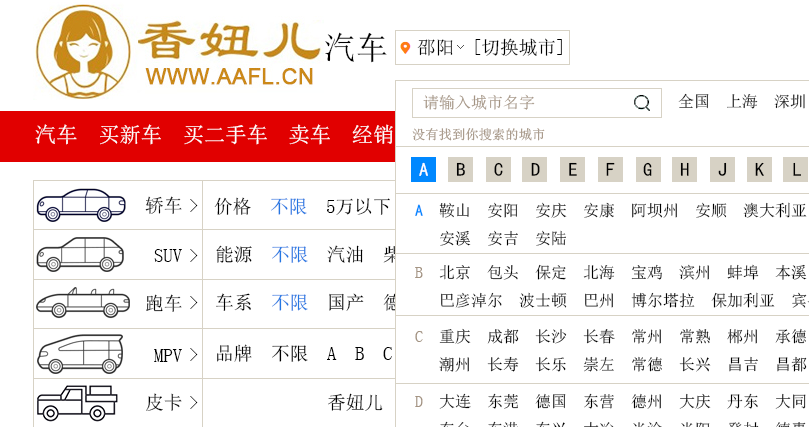Viewport: 809px width, 427px height.
Task: Pick city 潮州
Action: tap(455, 365)
